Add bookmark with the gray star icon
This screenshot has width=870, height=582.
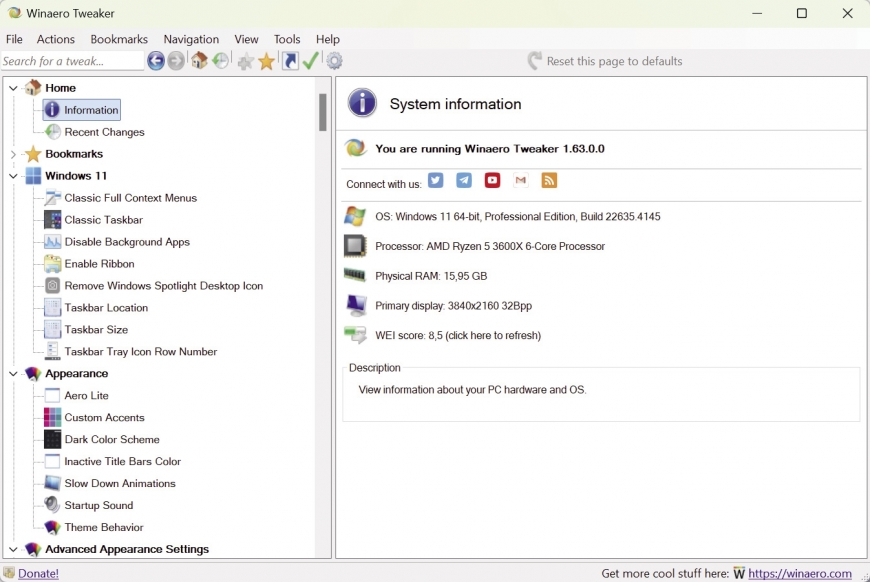(245, 61)
